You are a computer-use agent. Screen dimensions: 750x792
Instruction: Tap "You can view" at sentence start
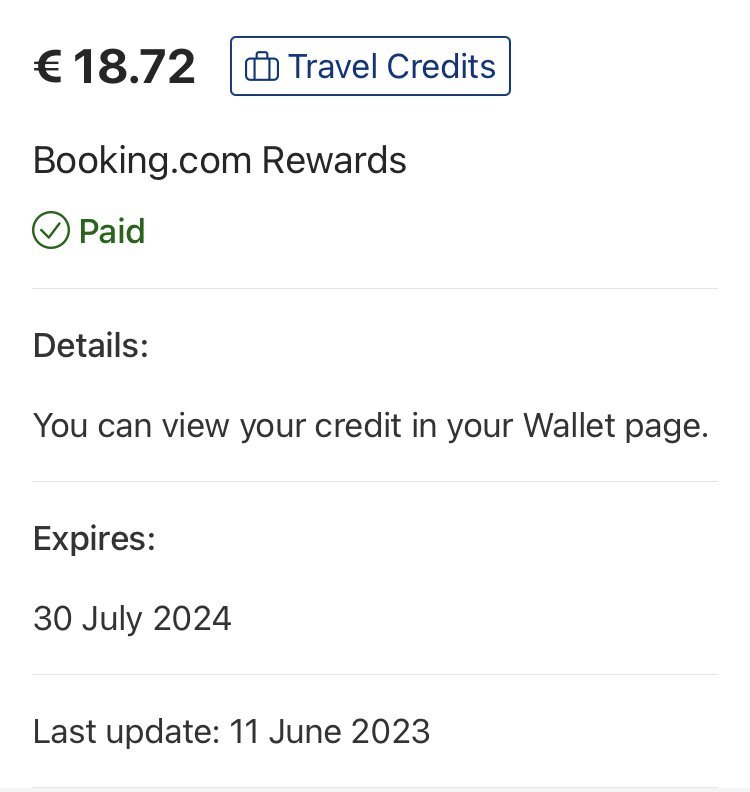tap(131, 425)
